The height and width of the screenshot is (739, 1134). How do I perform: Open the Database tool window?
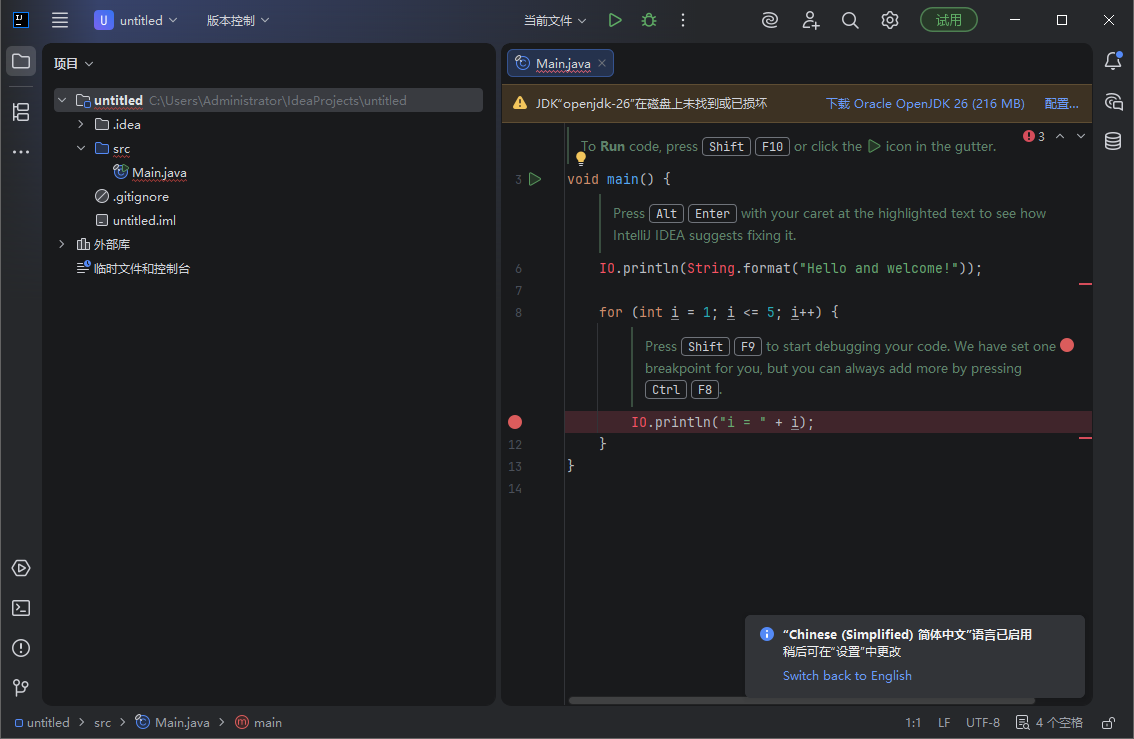(x=1112, y=141)
